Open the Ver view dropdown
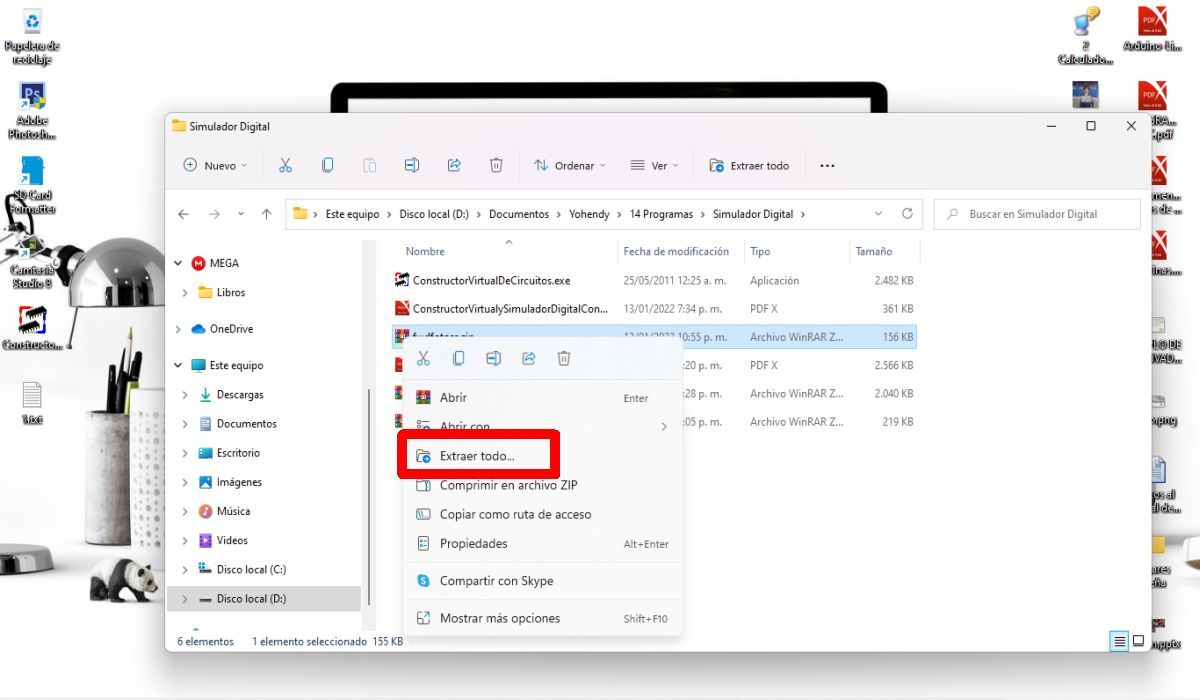Screen dimensions: 1200x700 pyautogui.click(x=654, y=166)
